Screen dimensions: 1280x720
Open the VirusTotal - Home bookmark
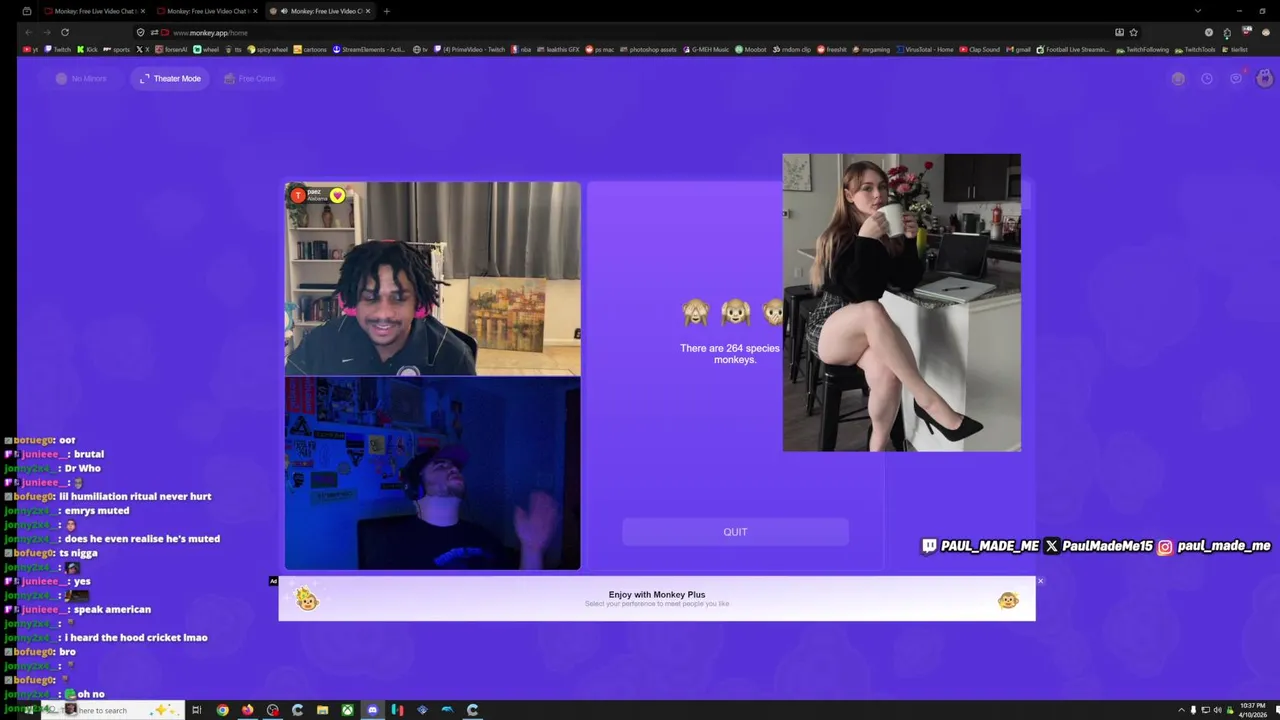pyautogui.click(x=925, y=49)
